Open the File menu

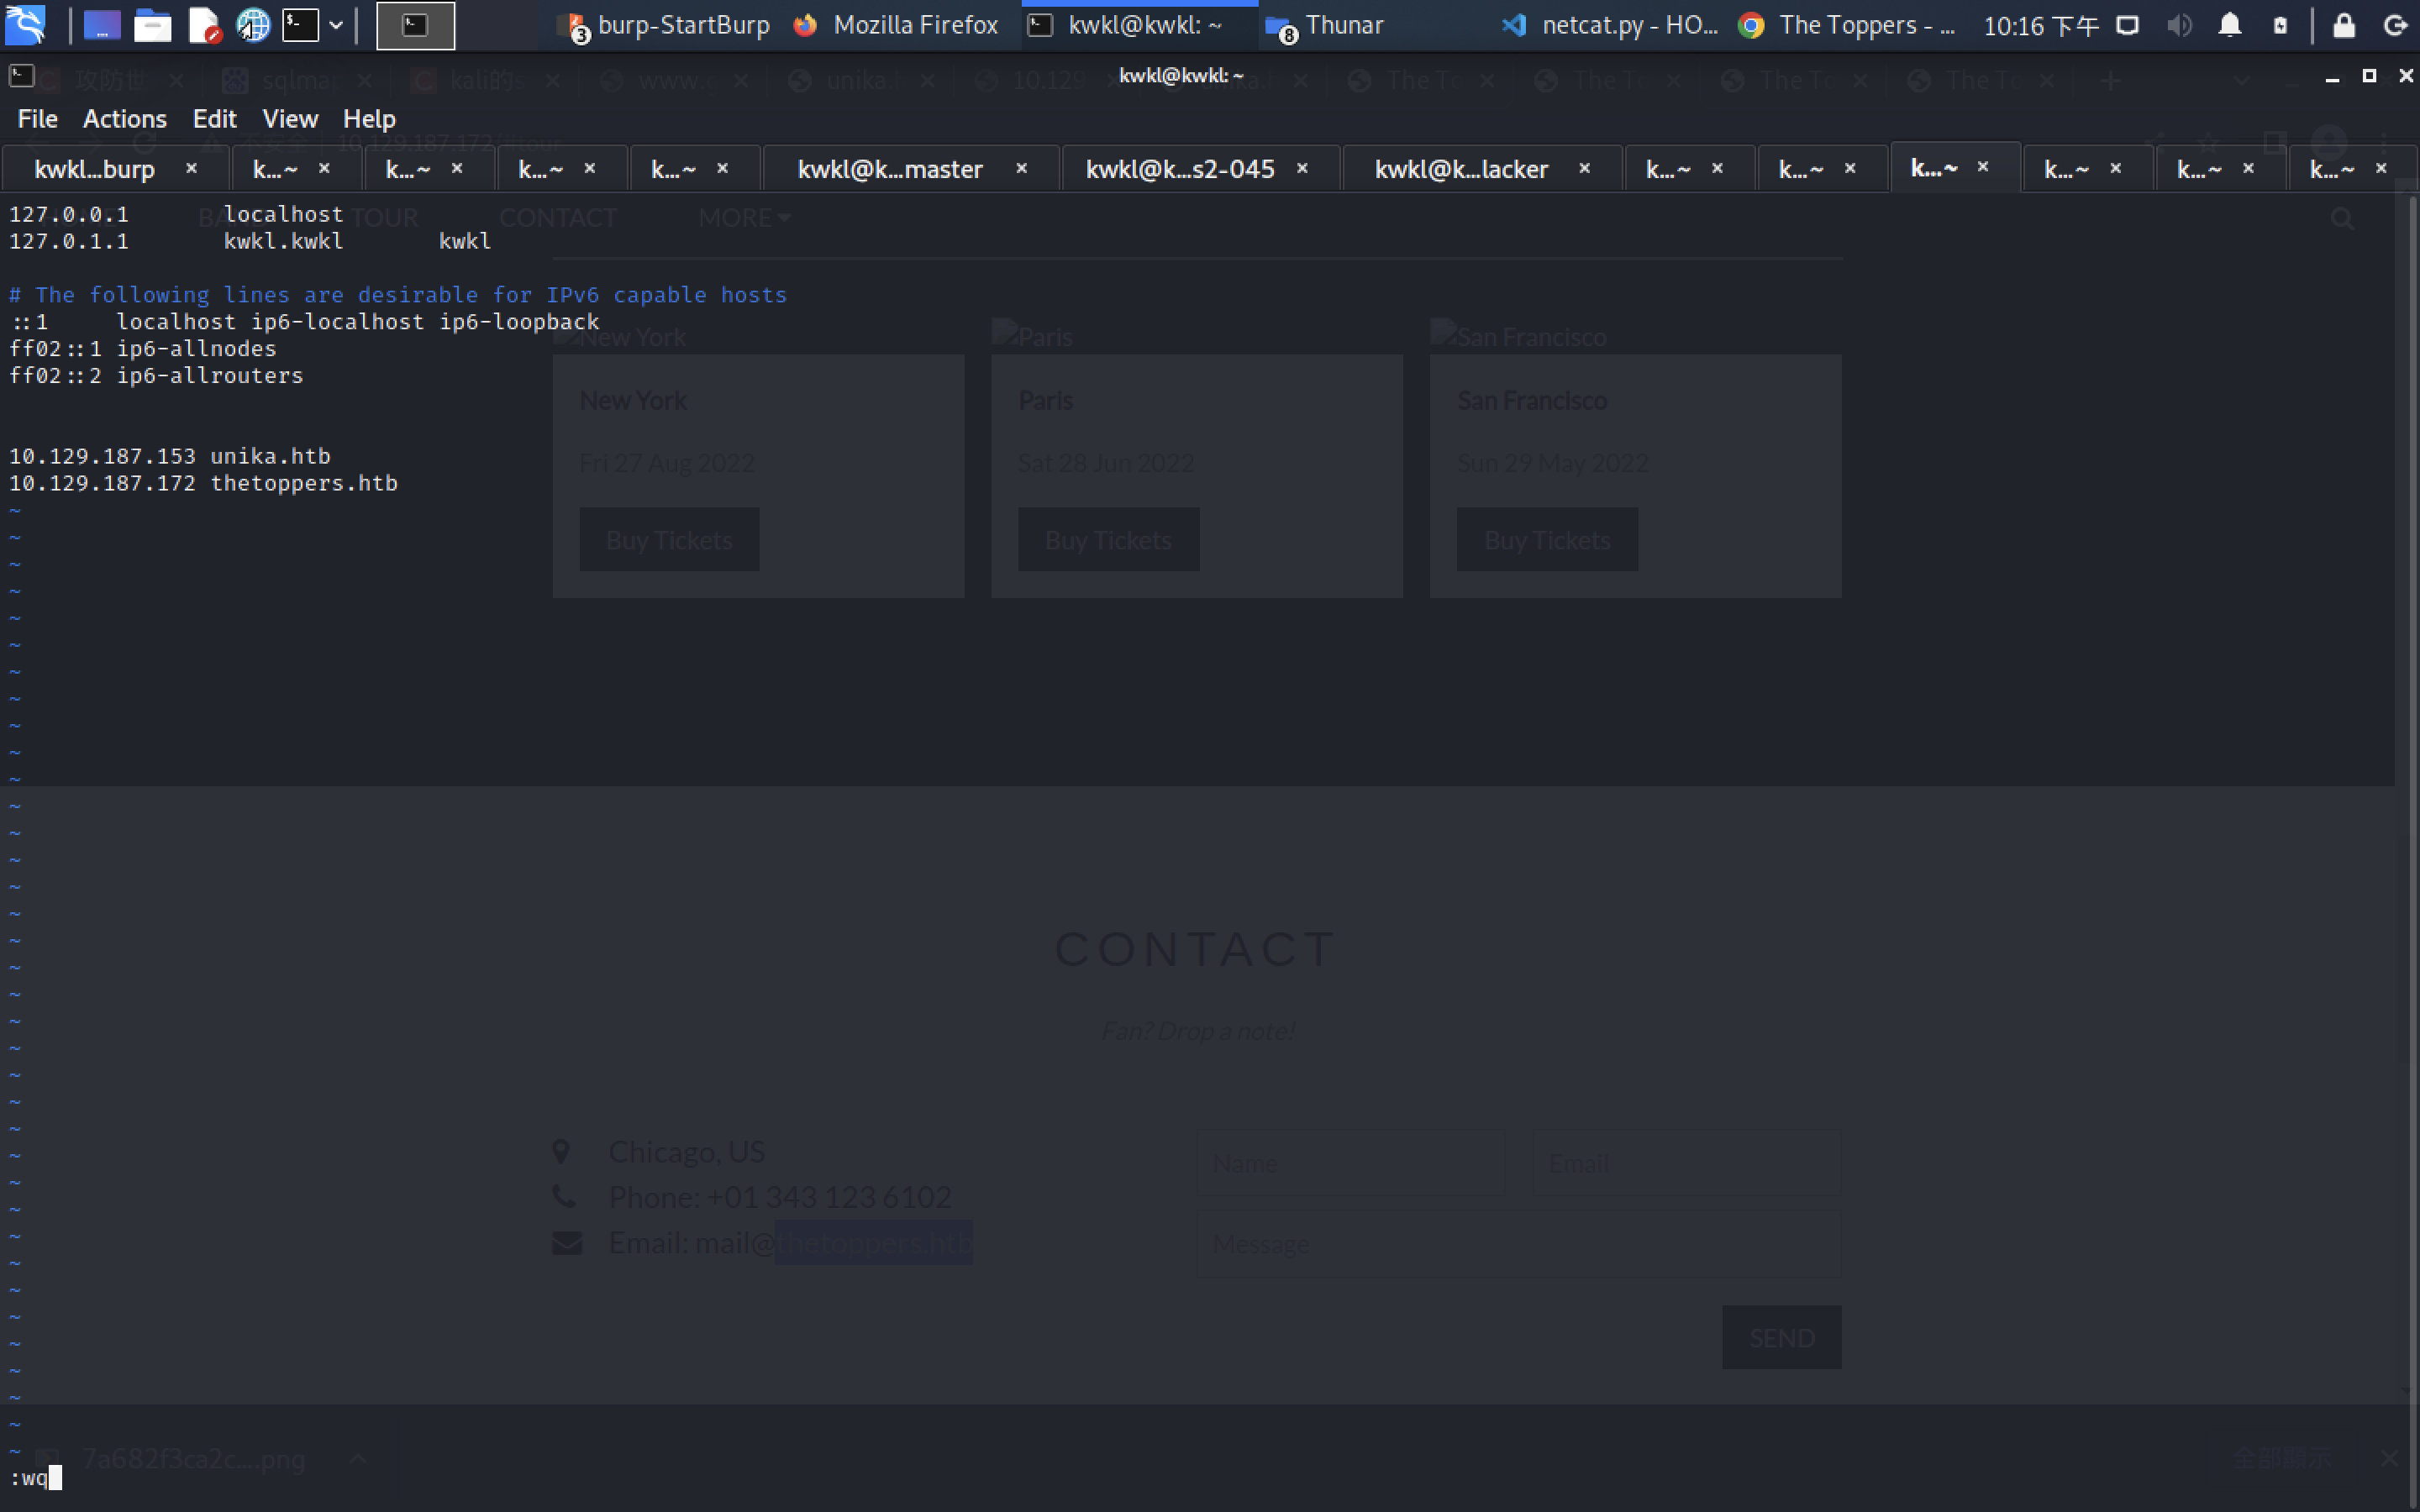point(37,119)
